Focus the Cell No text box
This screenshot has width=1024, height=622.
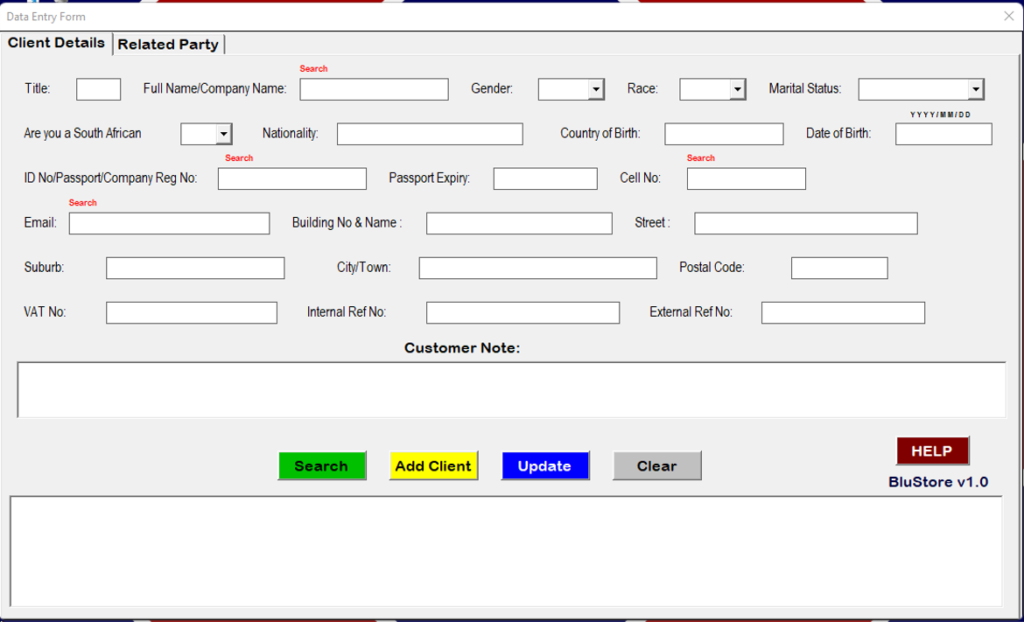pyautogui.click(x=746, y=179)
